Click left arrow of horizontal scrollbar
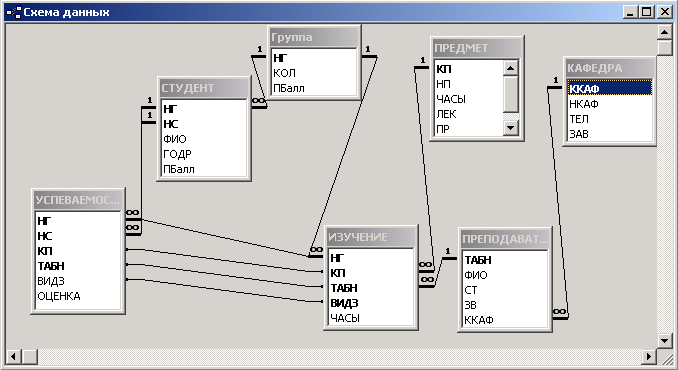Screen dimensions: 678x370 pos(13,357)
